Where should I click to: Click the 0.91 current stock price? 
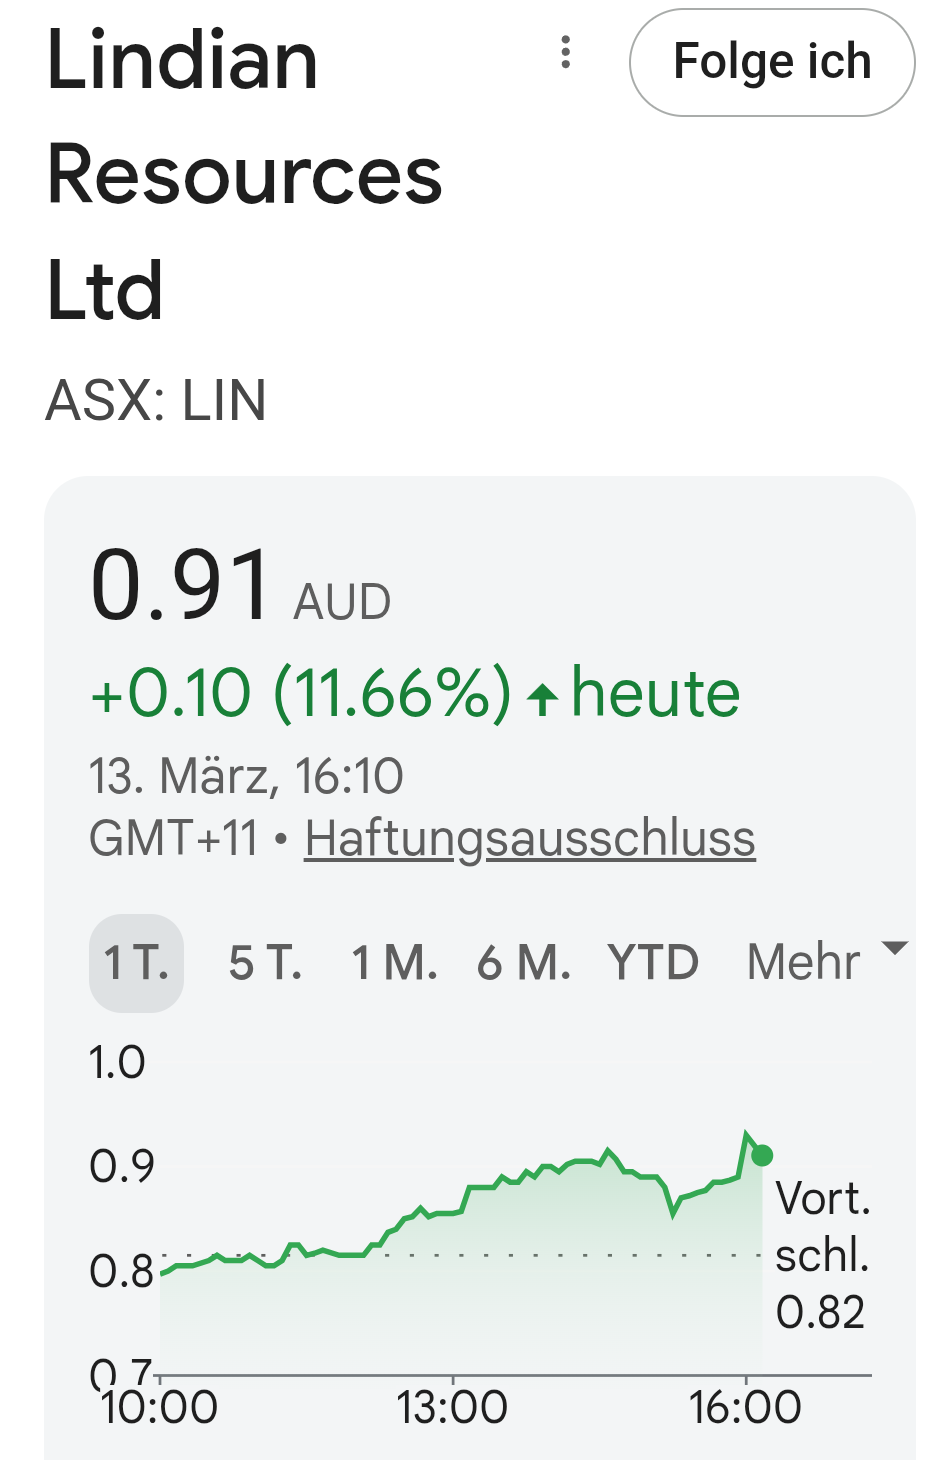click(x=180, y=585)
